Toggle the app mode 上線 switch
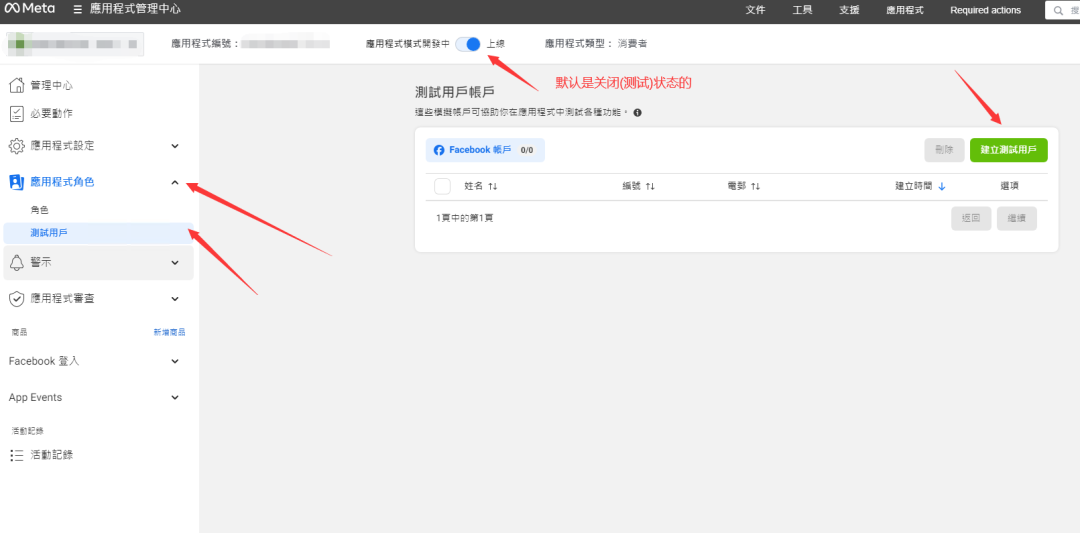The height and width of the screenshot is (533, 1080). (468, 43)
